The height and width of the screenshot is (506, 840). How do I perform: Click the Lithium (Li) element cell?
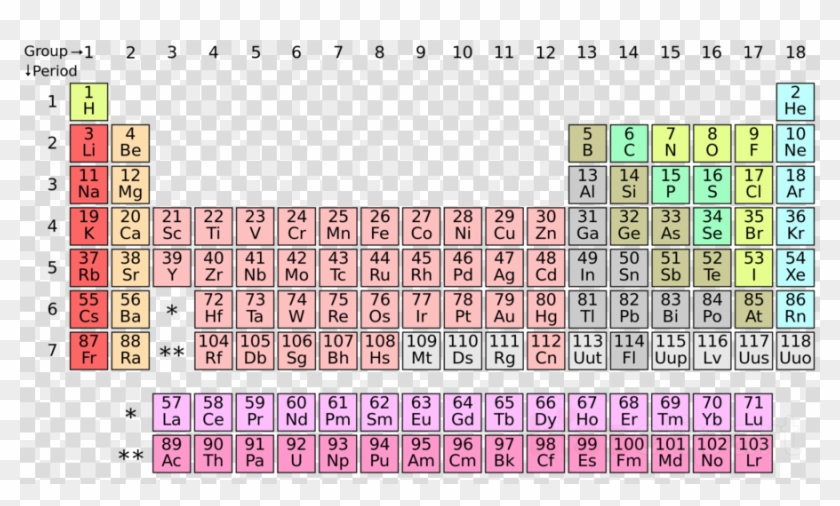click(89, 143)
